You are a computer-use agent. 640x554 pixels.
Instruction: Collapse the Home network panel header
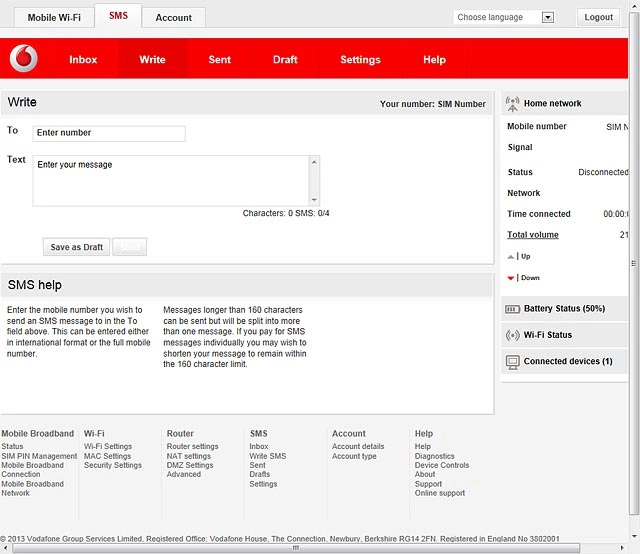564,103
